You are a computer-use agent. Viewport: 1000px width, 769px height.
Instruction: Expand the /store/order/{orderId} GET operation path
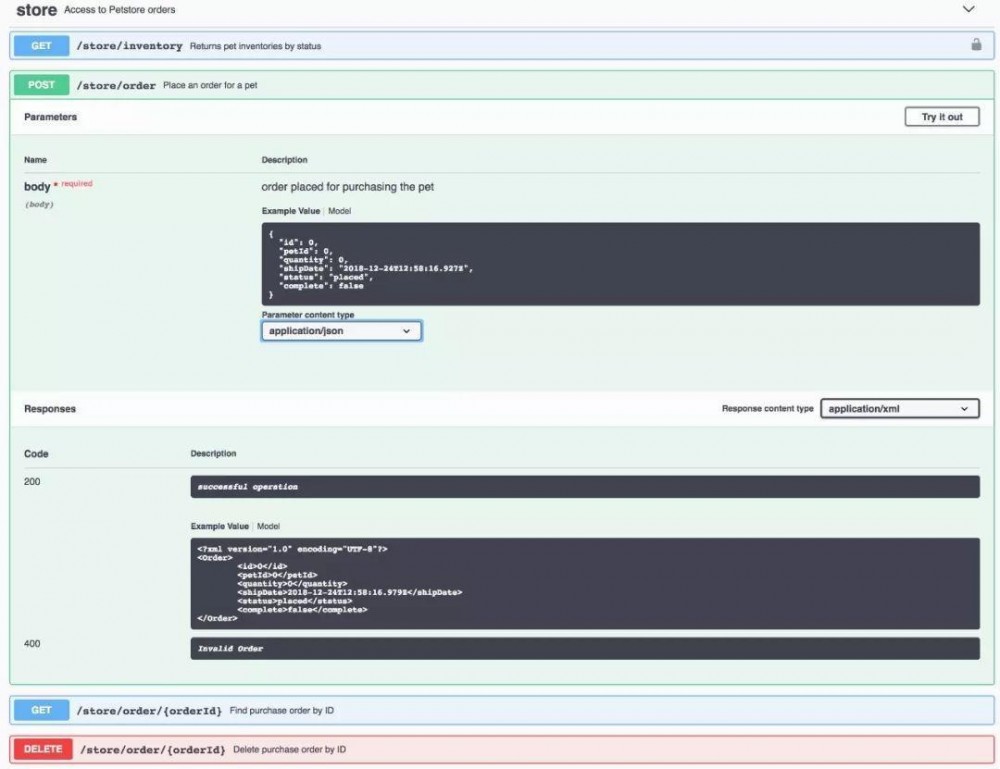149,710
